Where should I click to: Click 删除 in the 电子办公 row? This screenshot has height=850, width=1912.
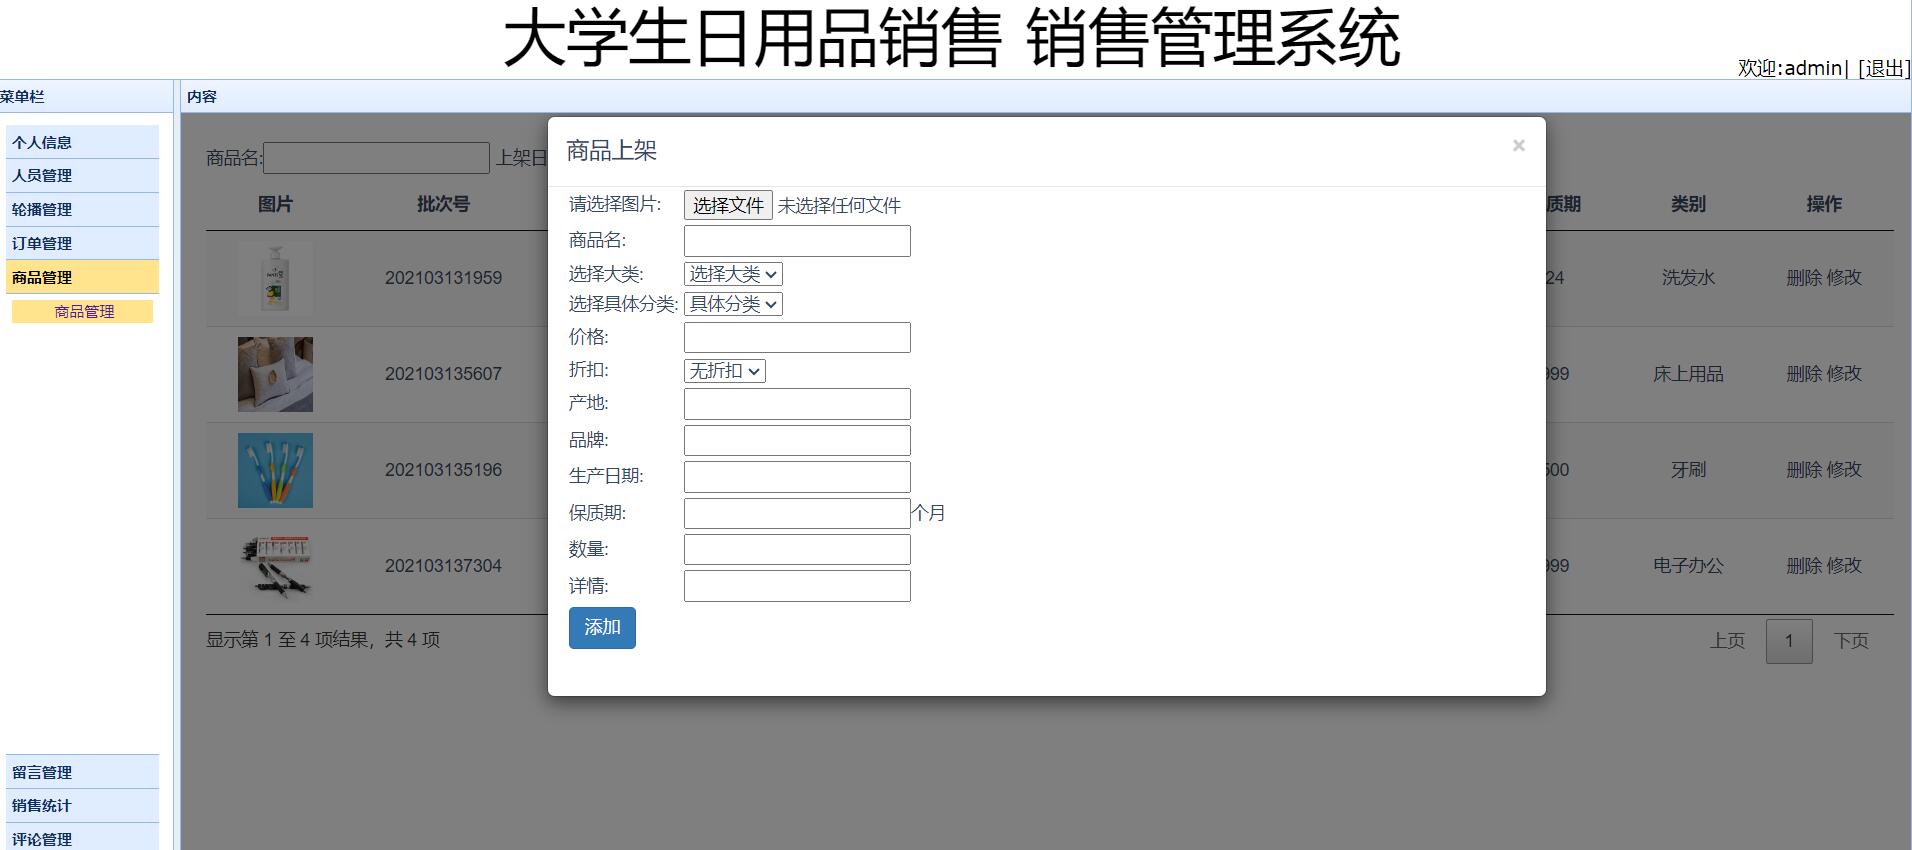point(1804,566)
